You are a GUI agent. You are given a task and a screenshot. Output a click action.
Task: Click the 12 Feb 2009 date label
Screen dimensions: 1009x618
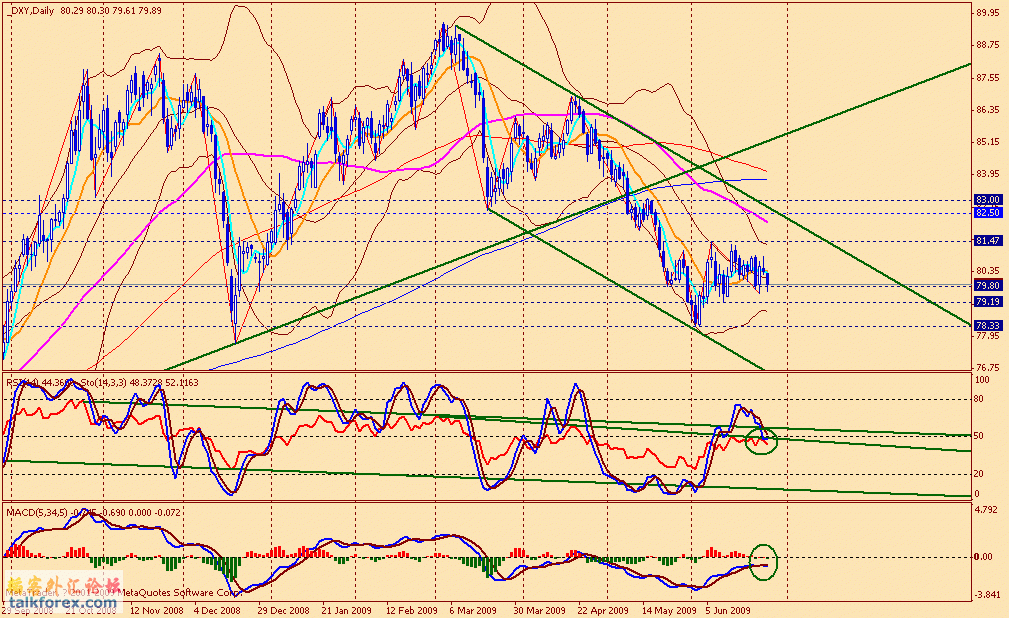(411, 610)
